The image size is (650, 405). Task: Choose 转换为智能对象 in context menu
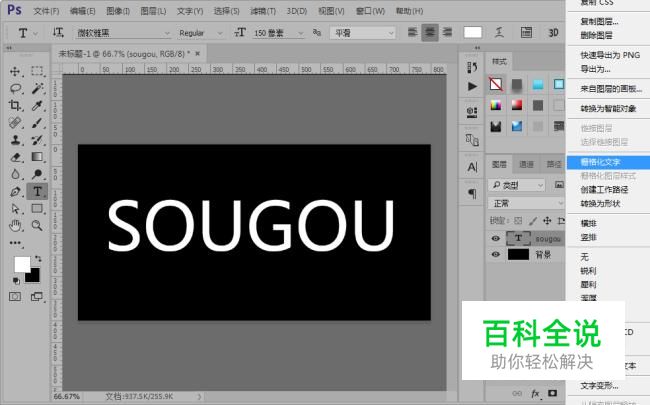point(608,109)
